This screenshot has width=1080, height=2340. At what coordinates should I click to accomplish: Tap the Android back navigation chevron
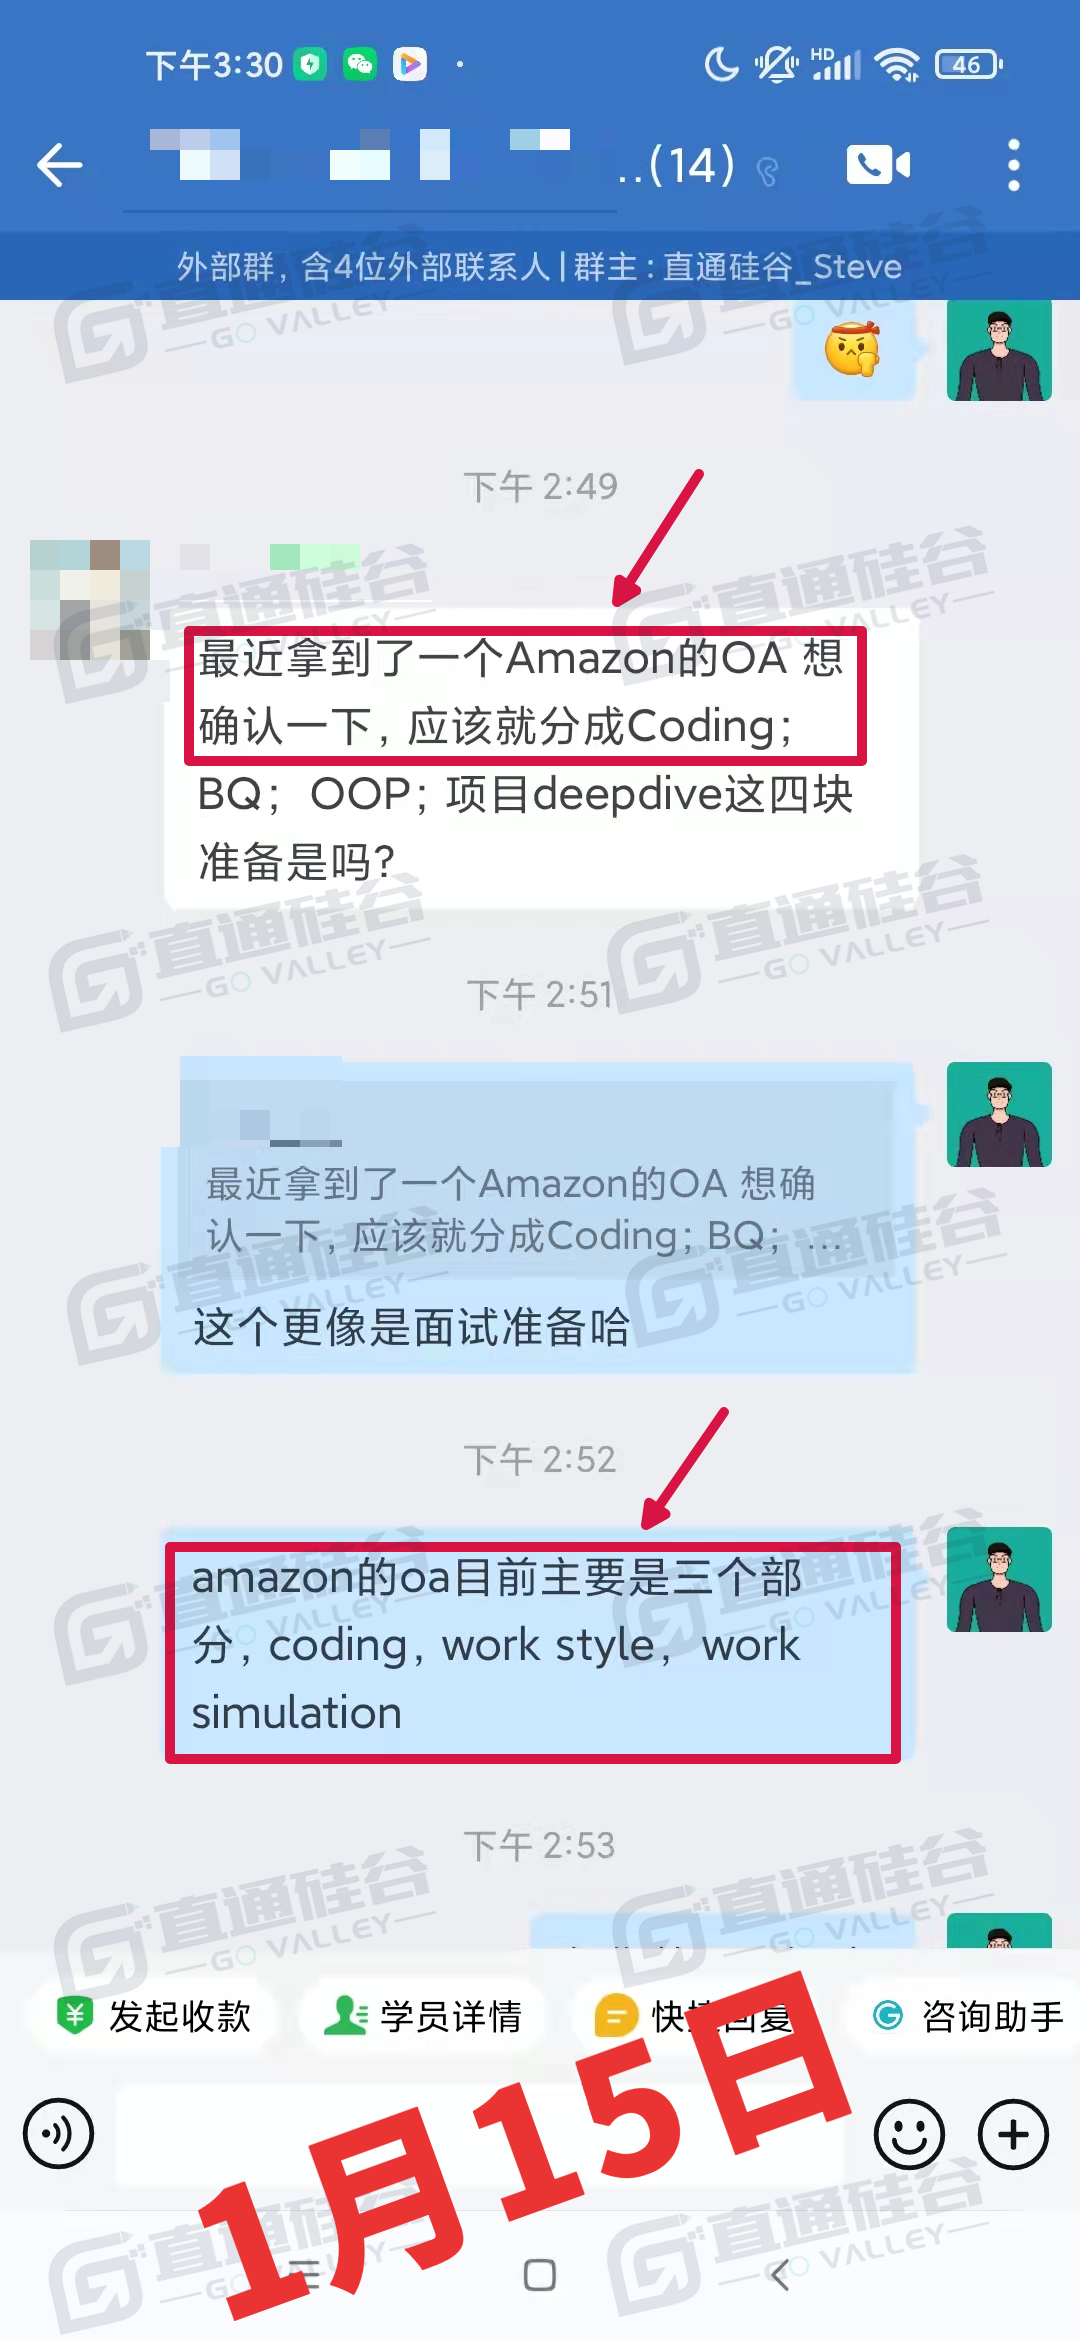[x=781, y=2275]
